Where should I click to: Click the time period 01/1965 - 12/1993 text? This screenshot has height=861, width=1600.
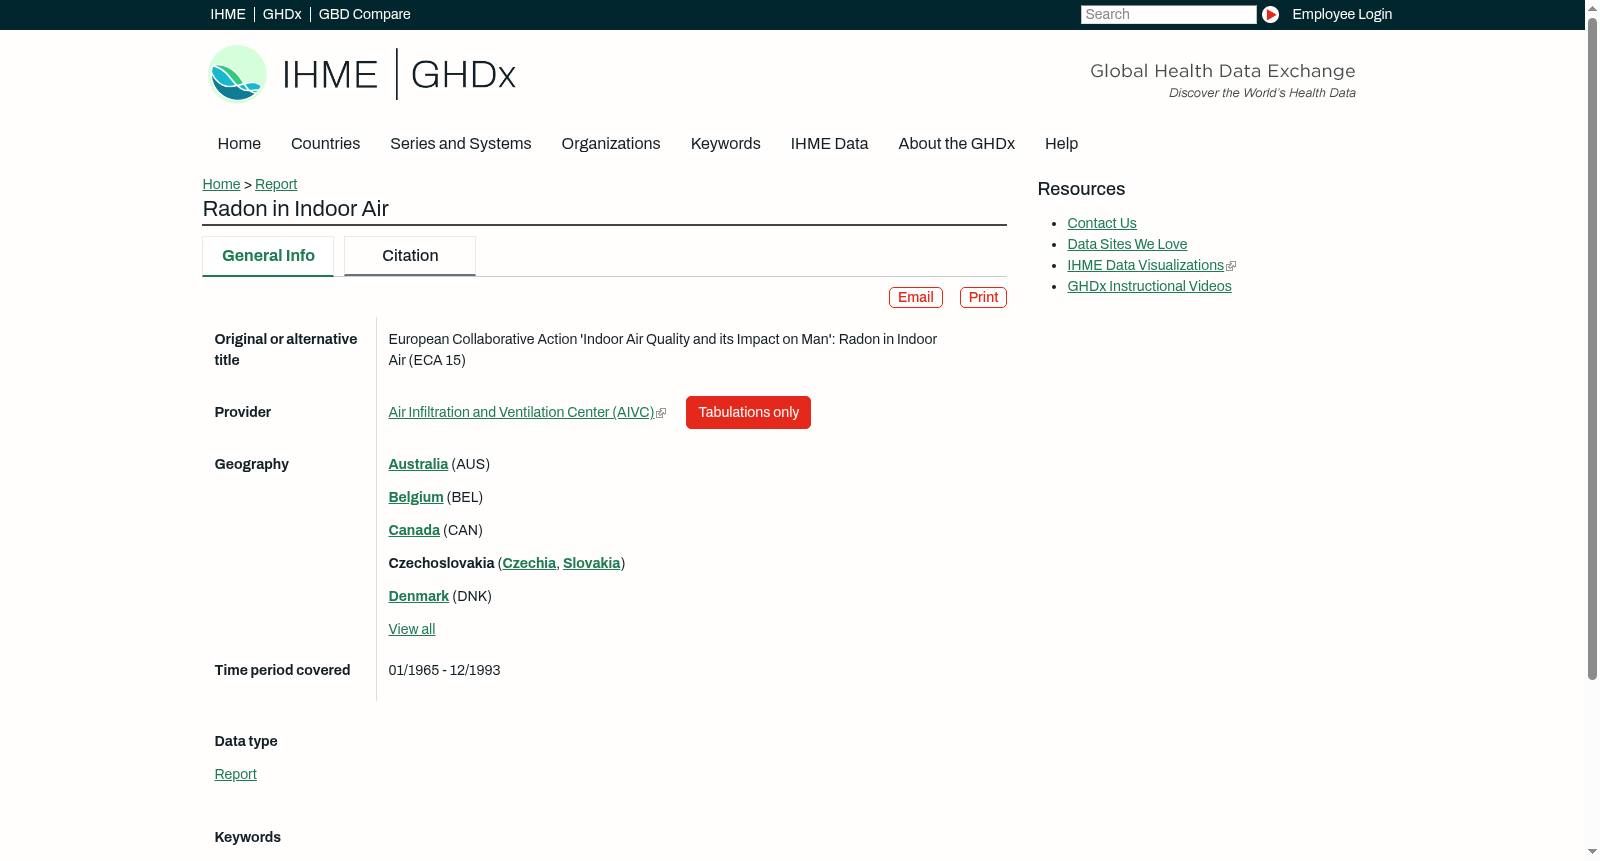coord(444,670)
